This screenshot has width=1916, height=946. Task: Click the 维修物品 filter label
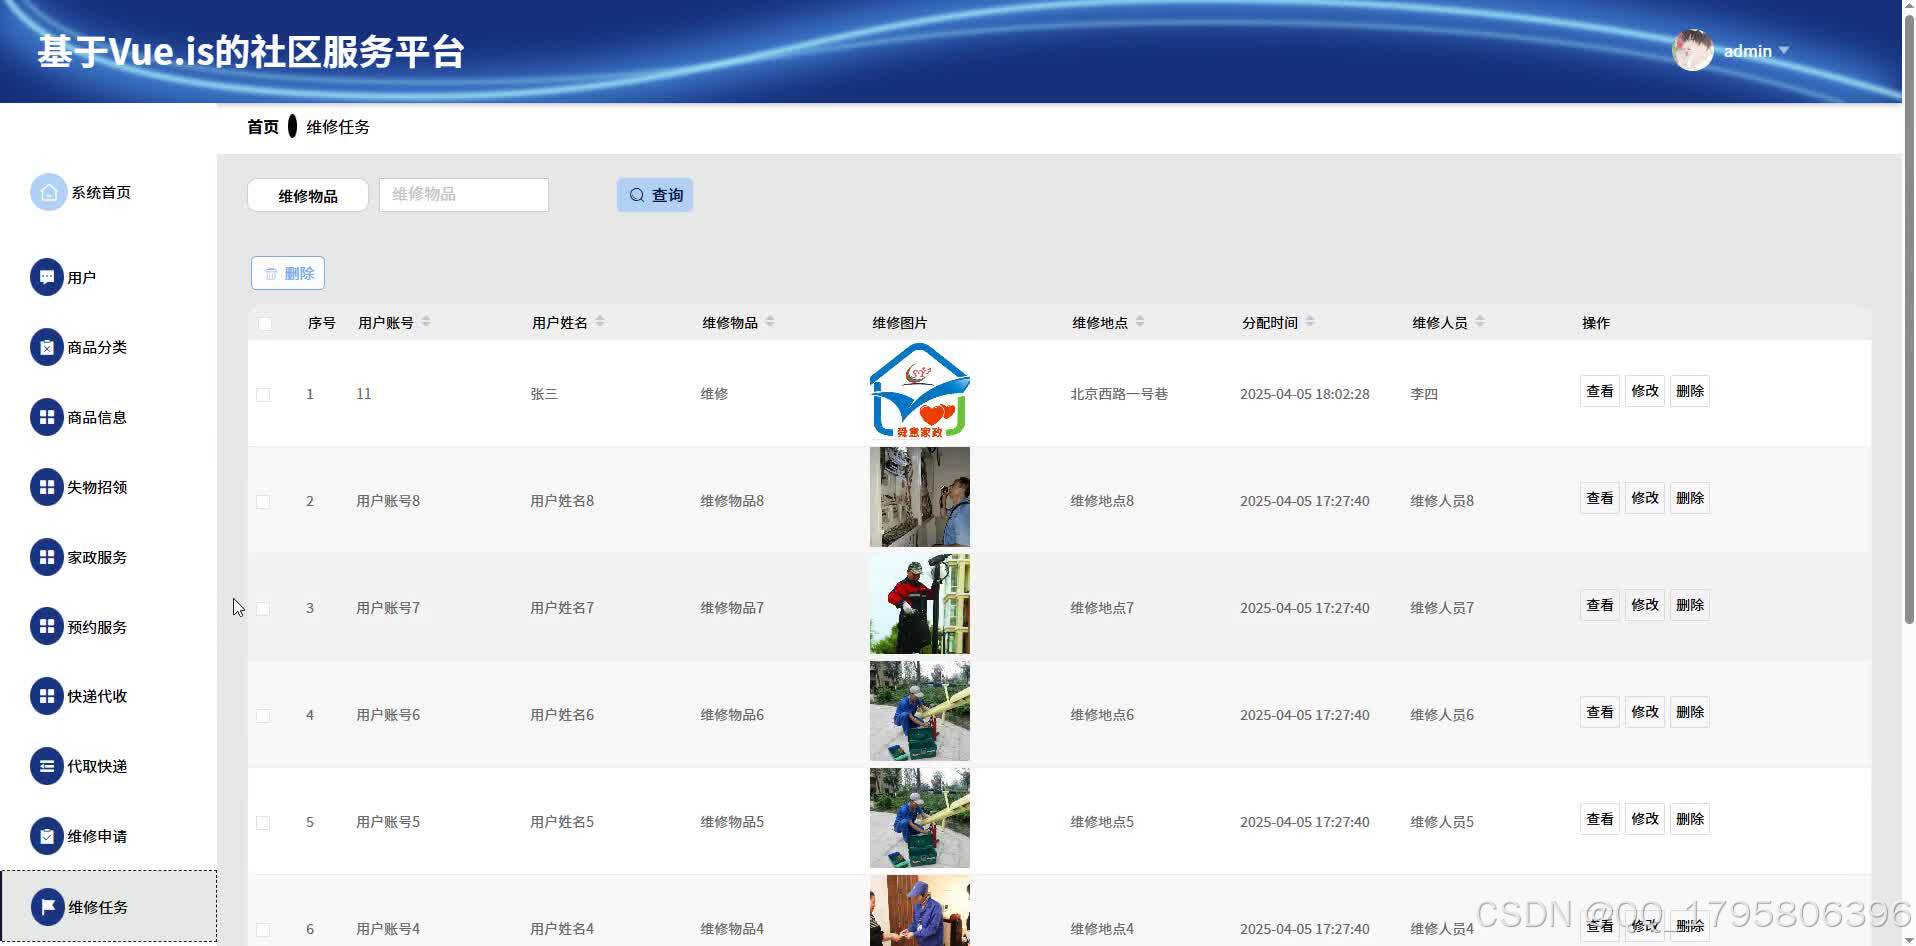(x=308, y=195)
